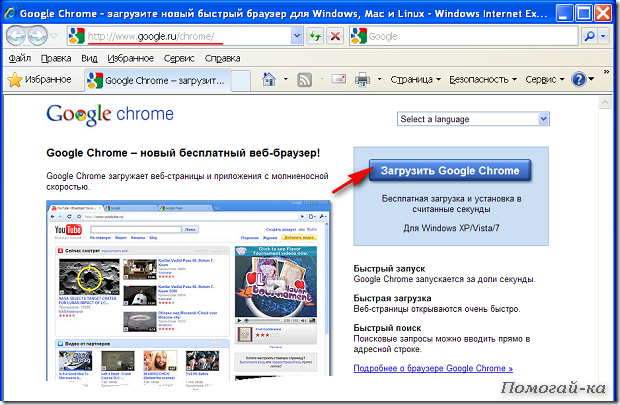Click the Избранное favorites star button

click(40, 79)
